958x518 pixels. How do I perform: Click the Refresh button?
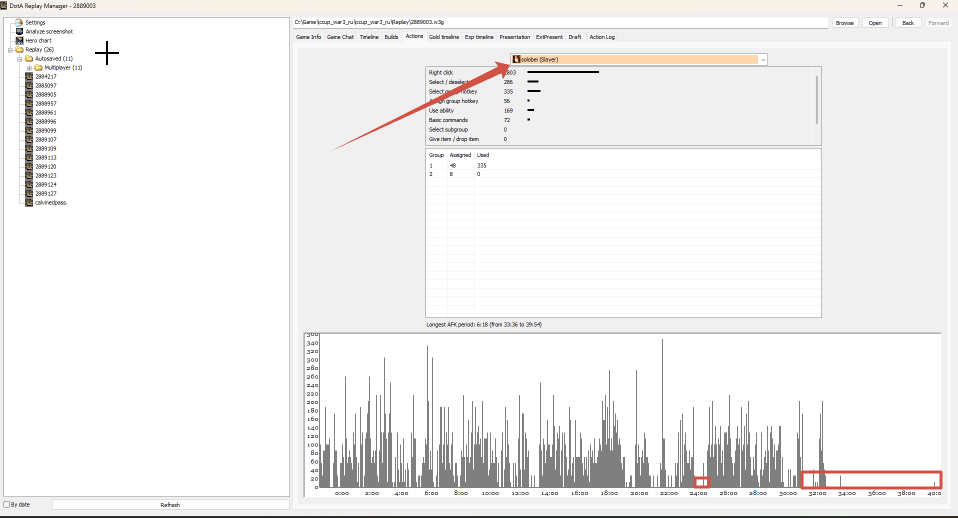pyautogui.click(x=170, y=505)
